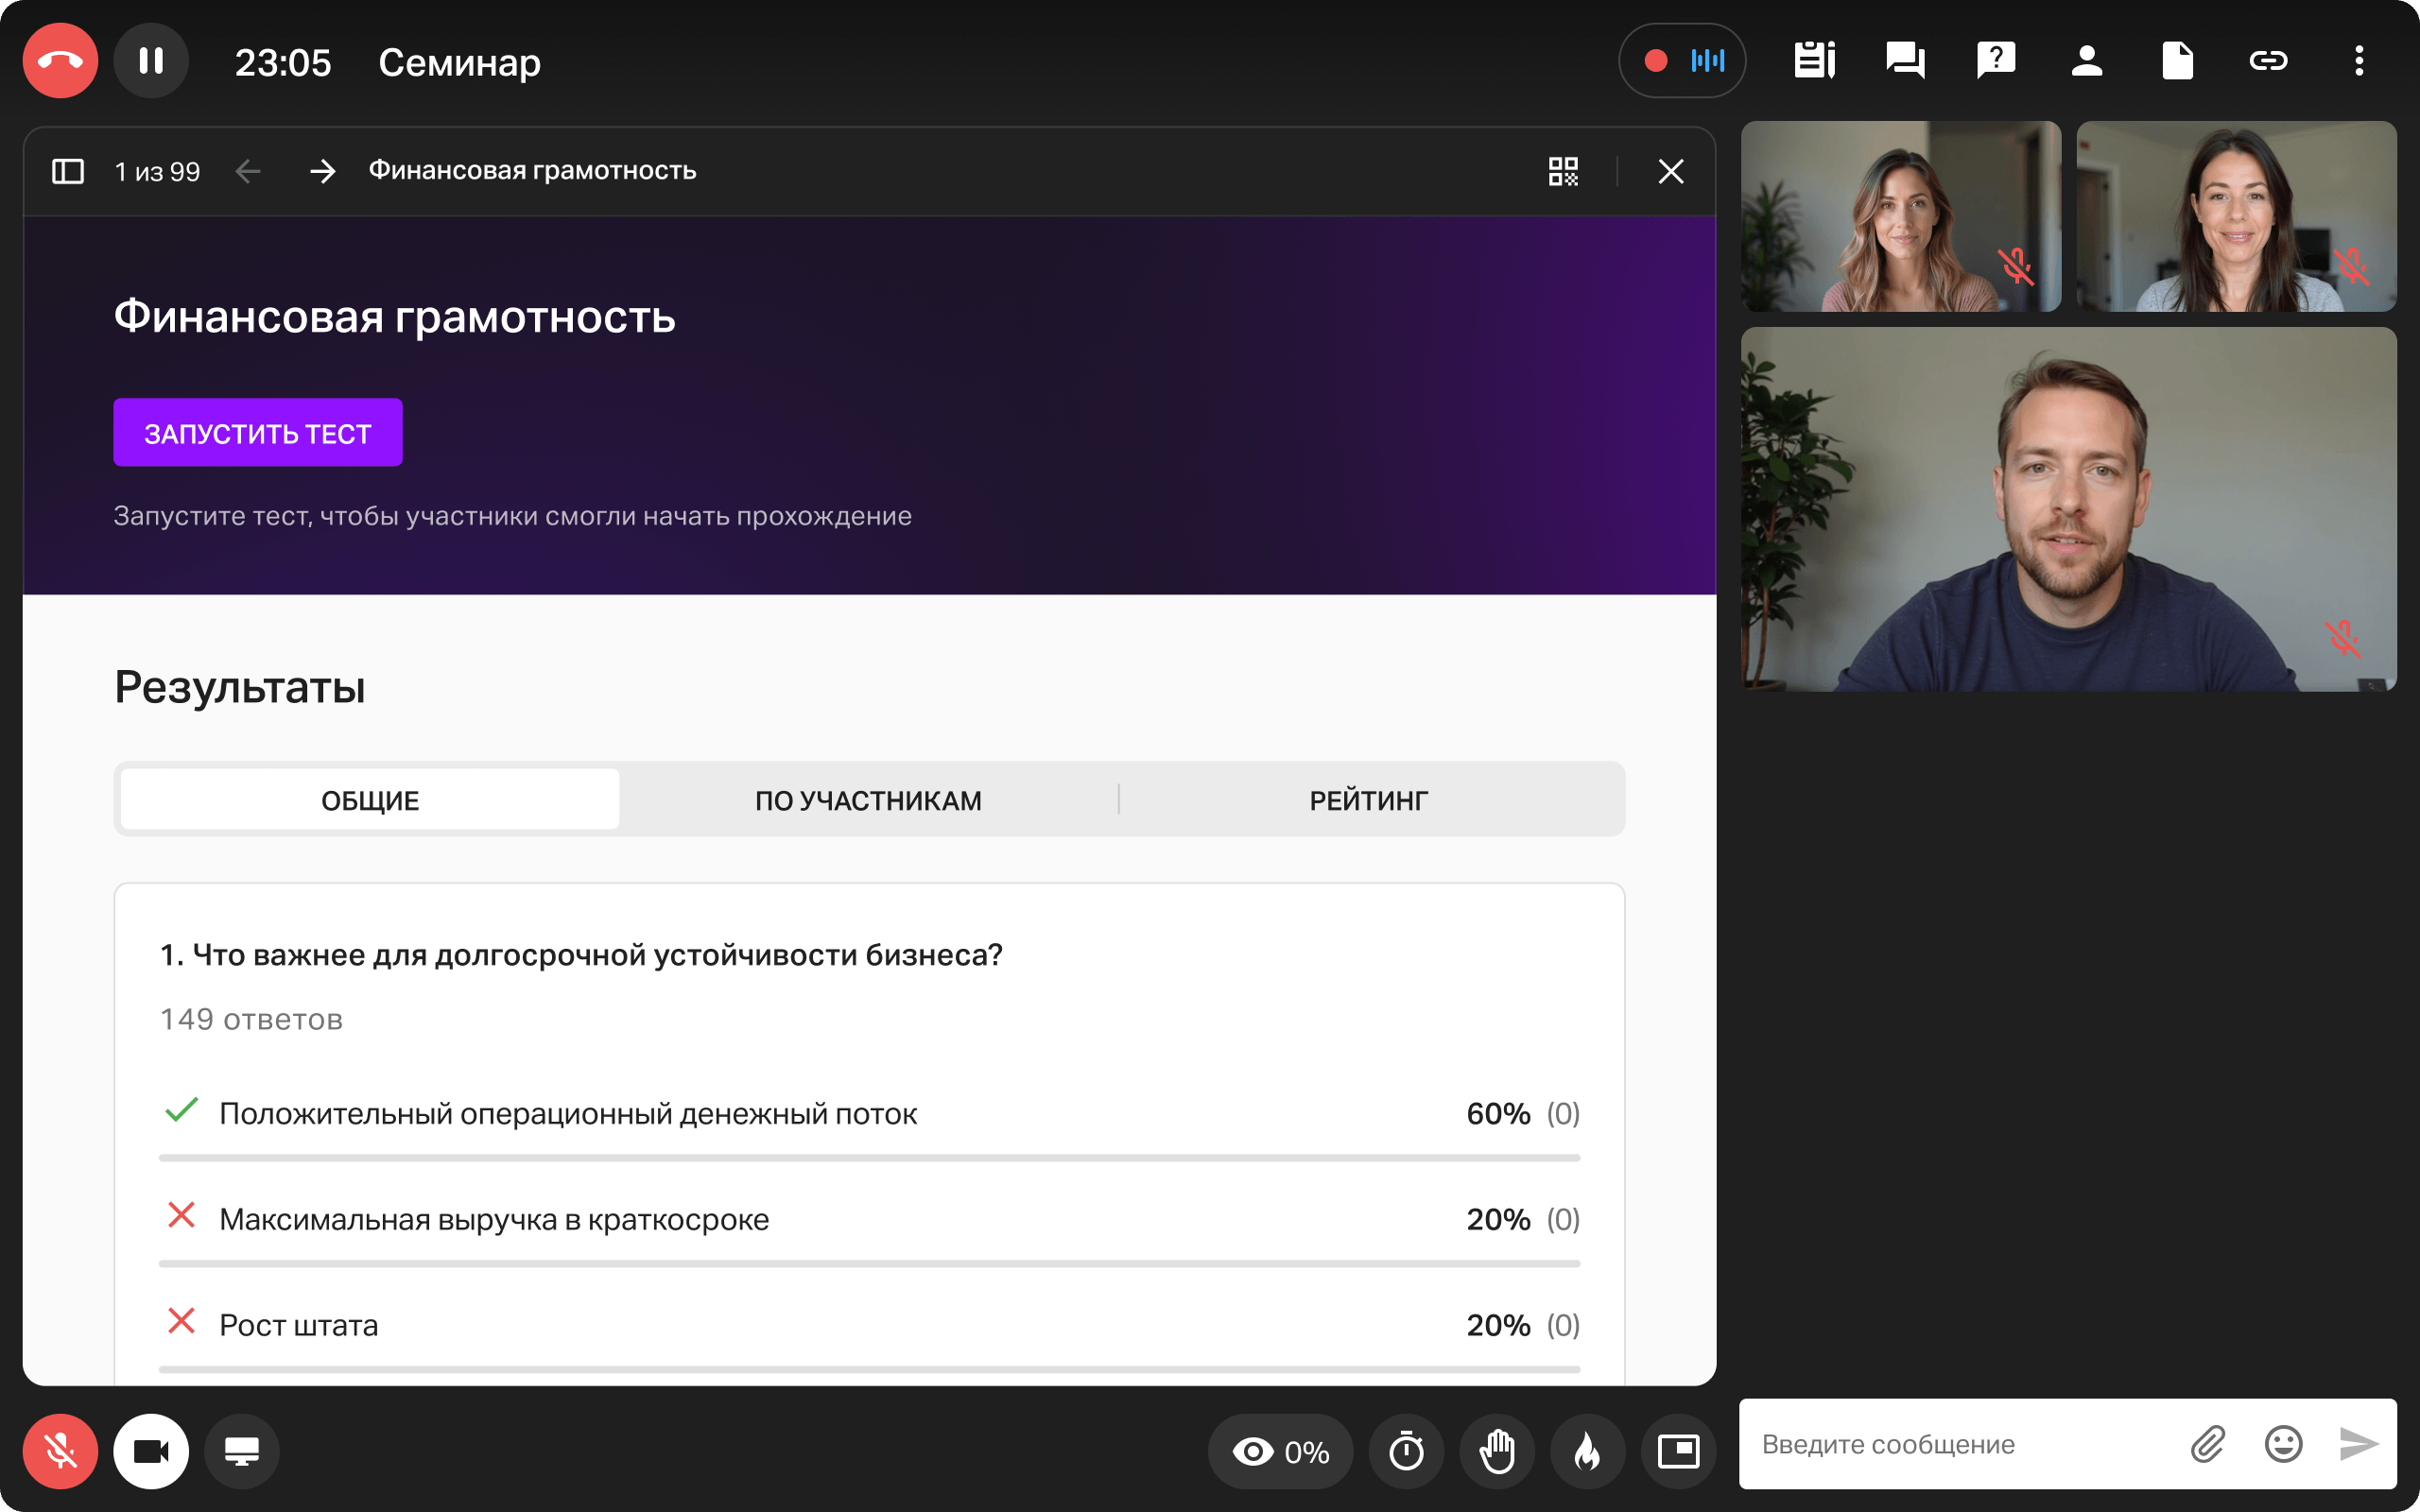End the call with the red hang-up button
Viewport: 2420px width, 1512px height.
[60, 61]
